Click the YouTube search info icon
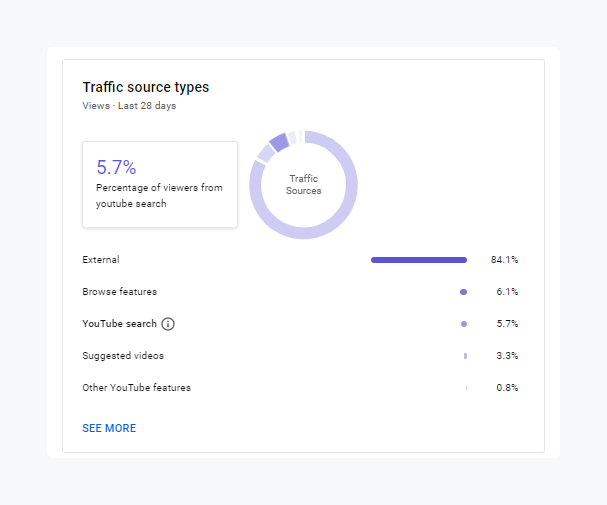This screenshot has height=505, width=607. pos(168,324)
